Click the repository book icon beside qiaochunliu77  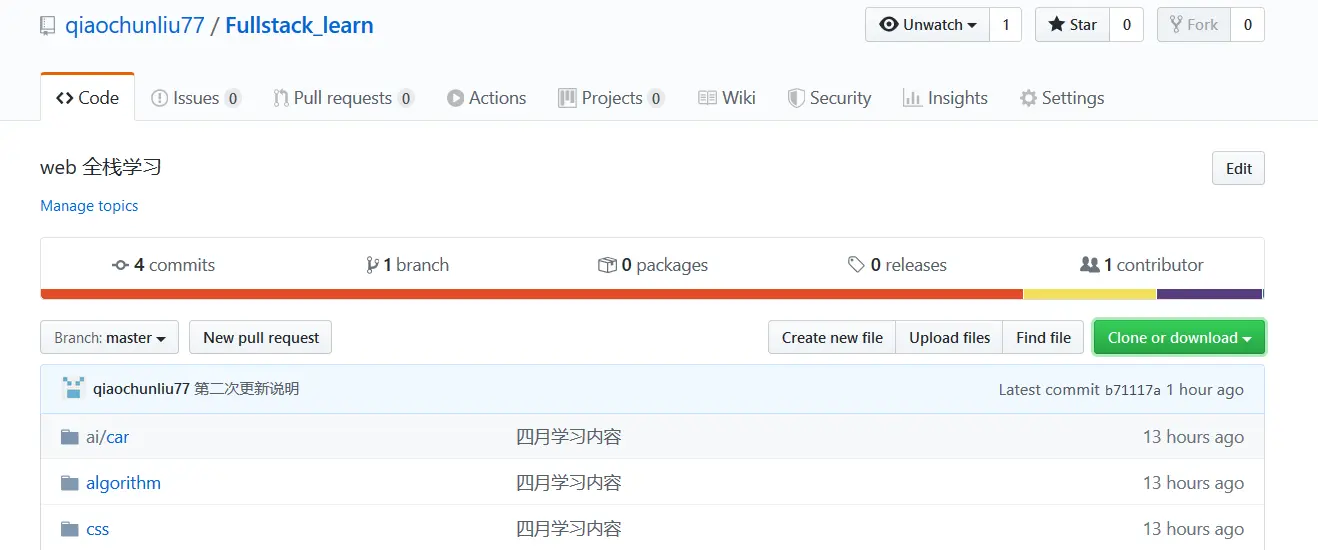(48, 26)
